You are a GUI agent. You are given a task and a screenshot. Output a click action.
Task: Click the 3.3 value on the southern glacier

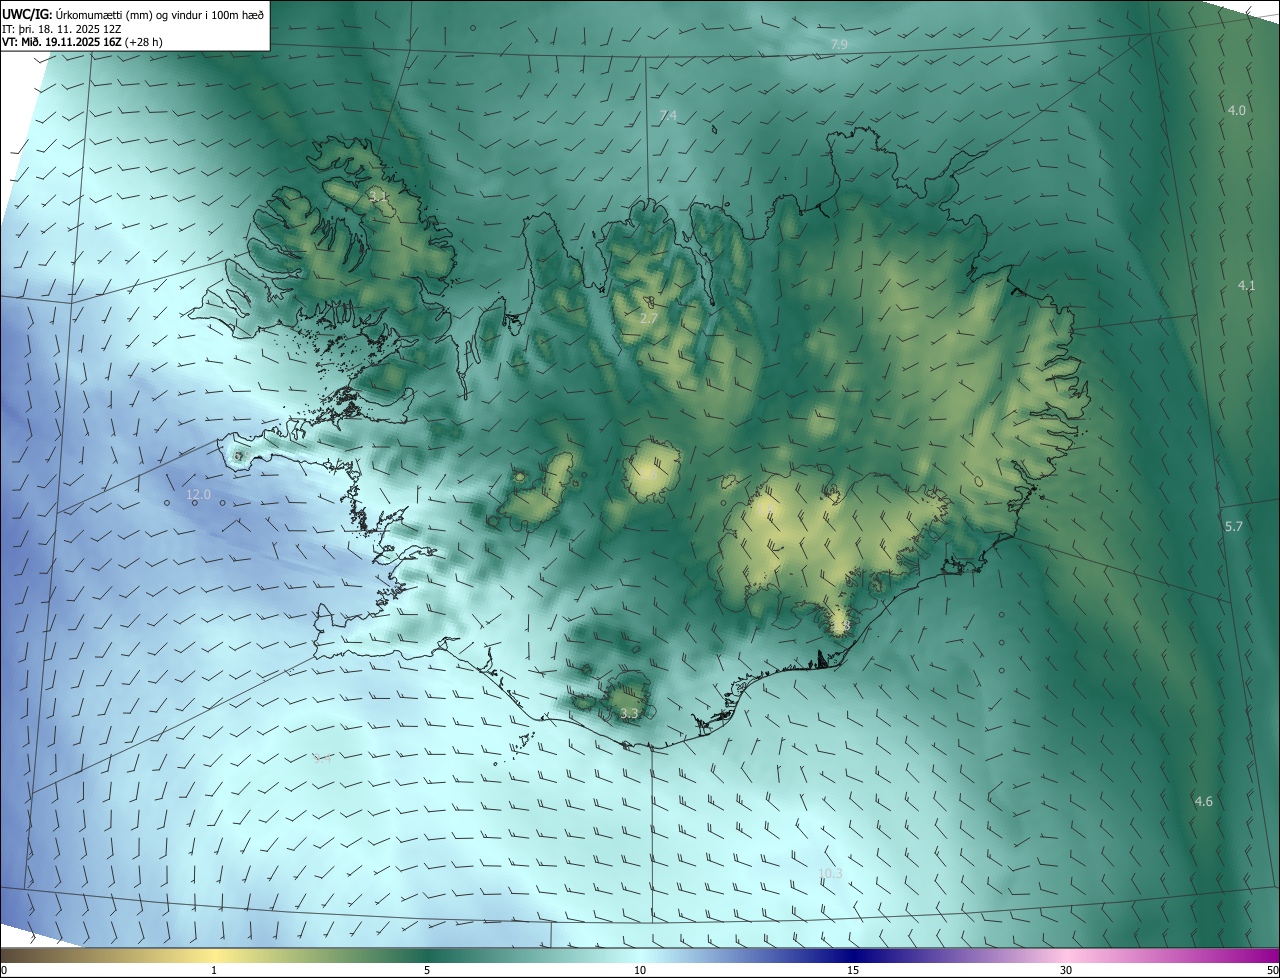point(629,714)
